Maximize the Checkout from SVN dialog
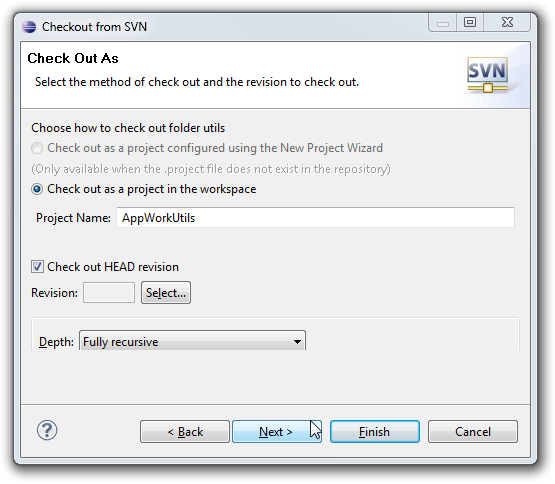Image resolution: width=555 pixels, height=484 pixels. (470, 23)
